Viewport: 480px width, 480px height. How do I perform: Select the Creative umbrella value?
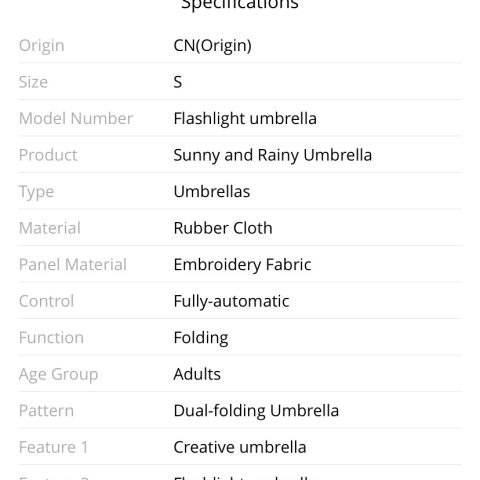pos(240,447)
